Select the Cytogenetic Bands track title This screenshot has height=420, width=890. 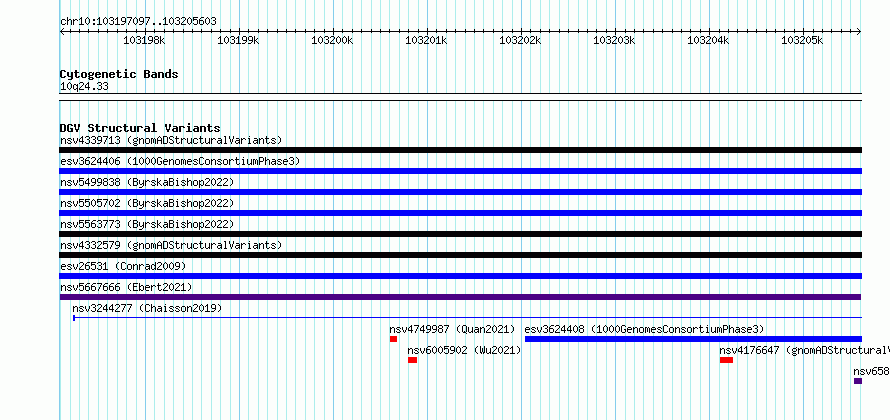pyautogui.click(x=119, y=74)
